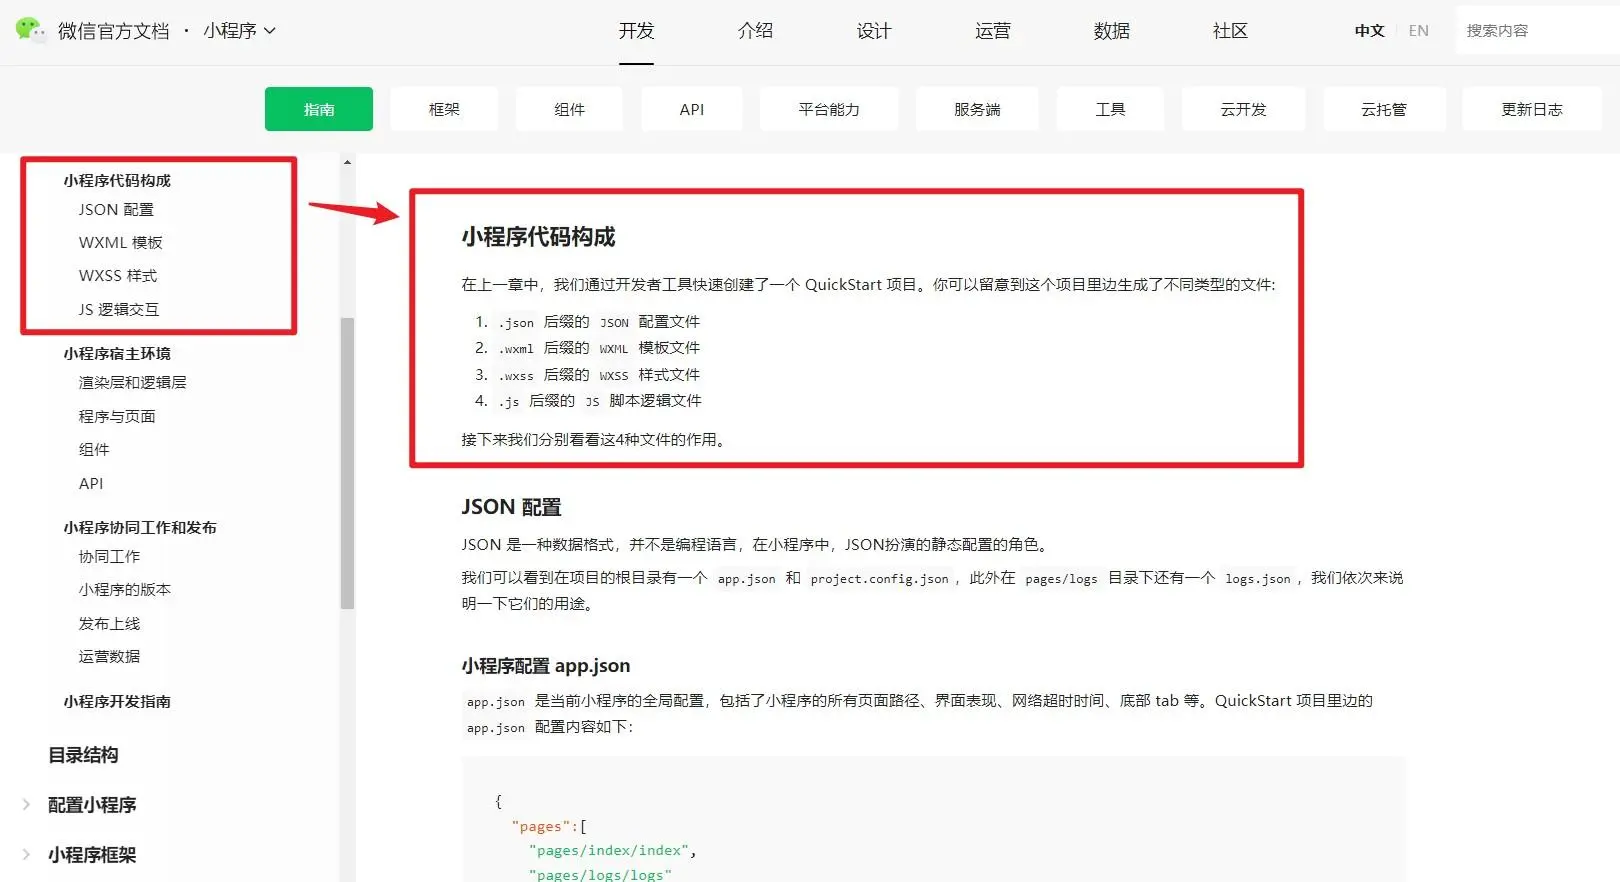
Task: Click the project.config.json inline code
Action: pyautogui.click(x=879, y=578)
